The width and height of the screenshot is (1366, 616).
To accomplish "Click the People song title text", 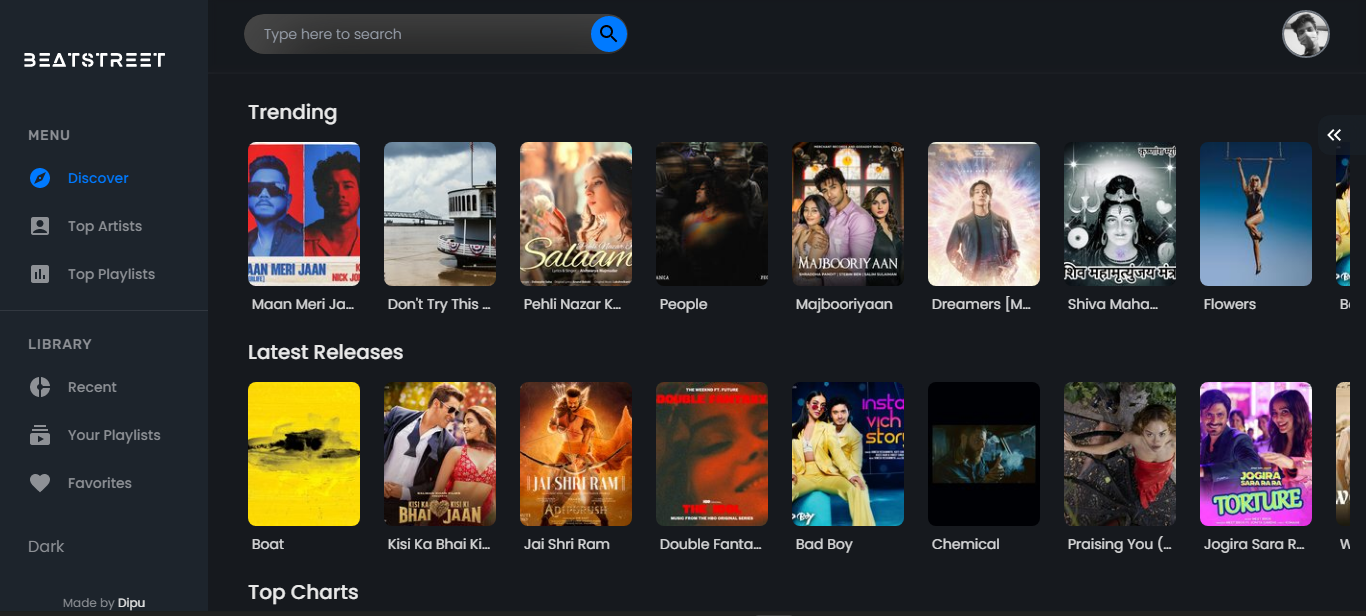I will point(684,304).
